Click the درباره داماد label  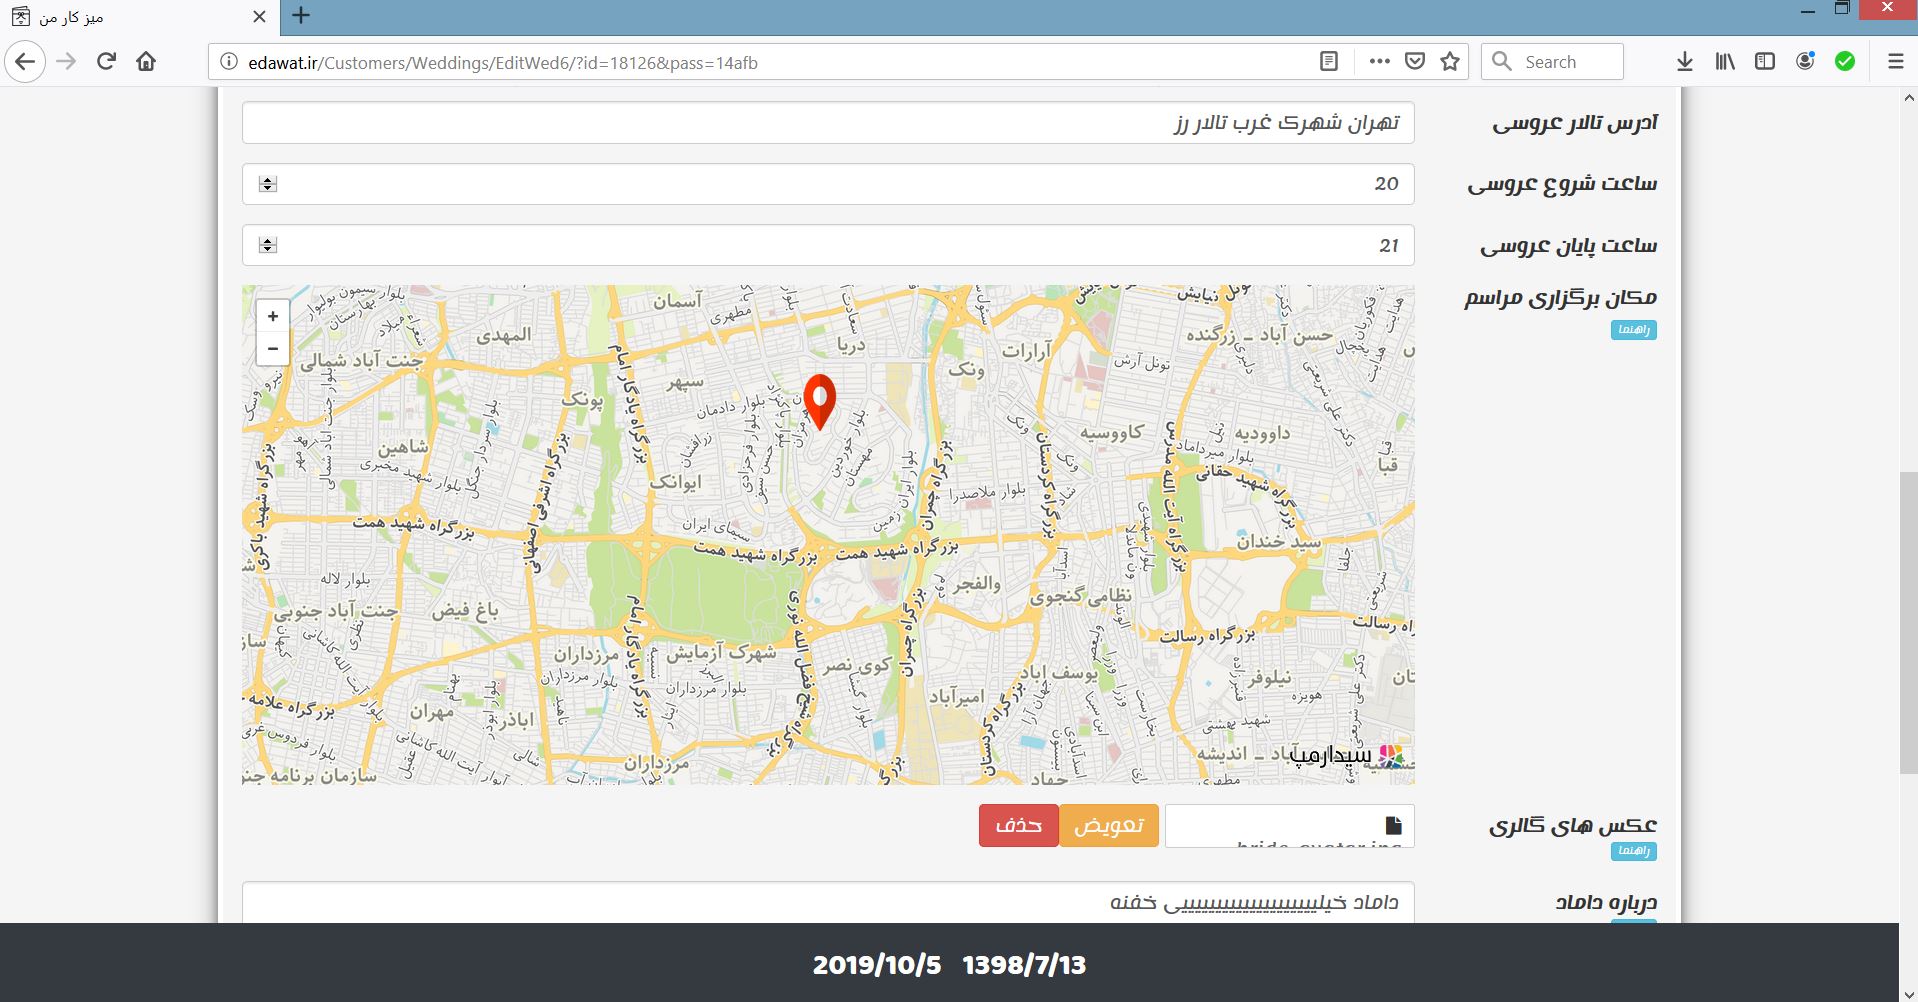tap(1606, 902)
